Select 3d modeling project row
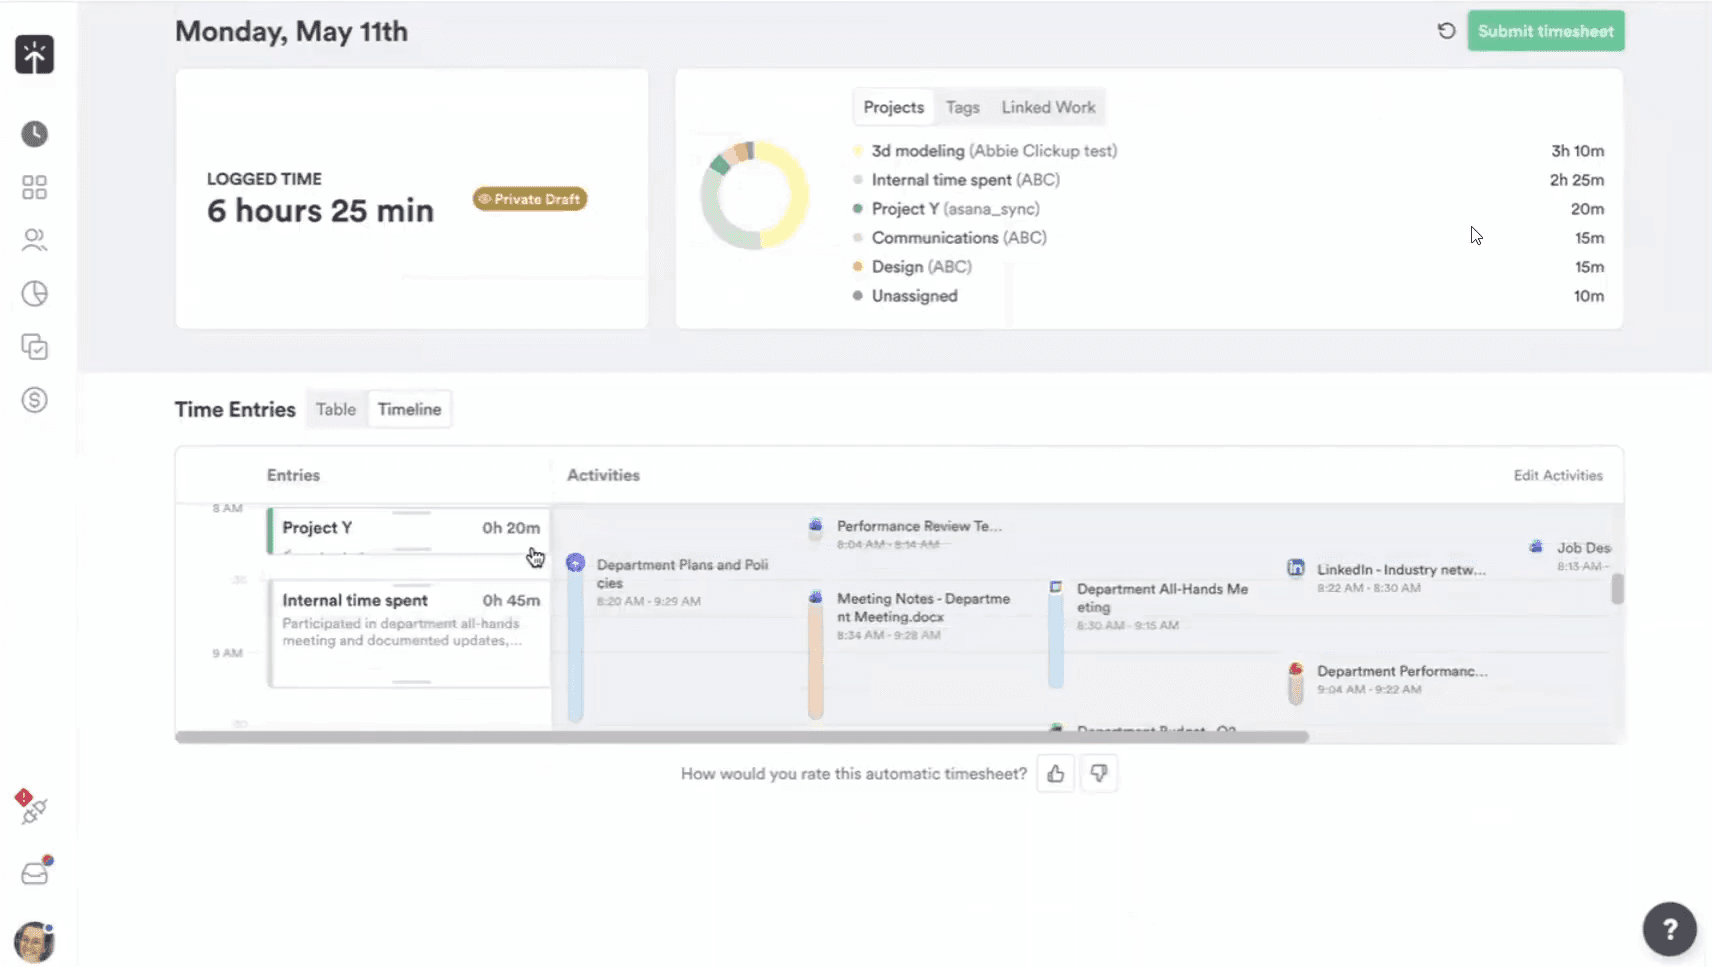This screenshot has height=967, width=1712. point(1228,151)
